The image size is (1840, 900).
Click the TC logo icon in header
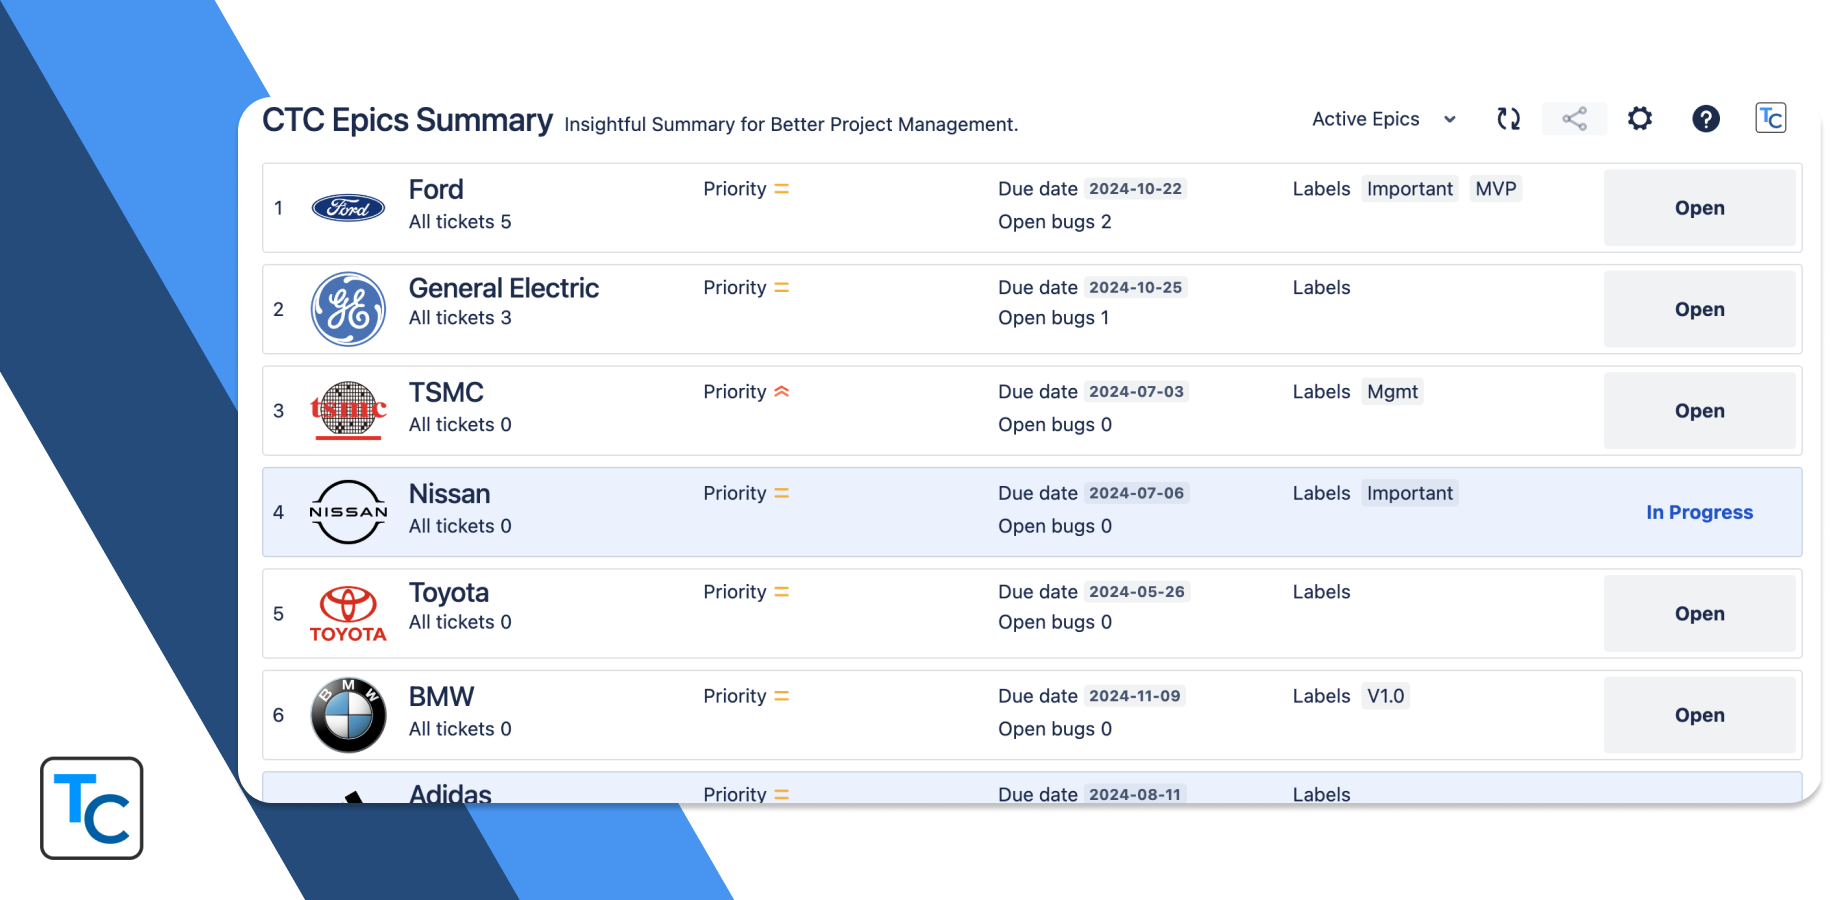pos(1771,118)
